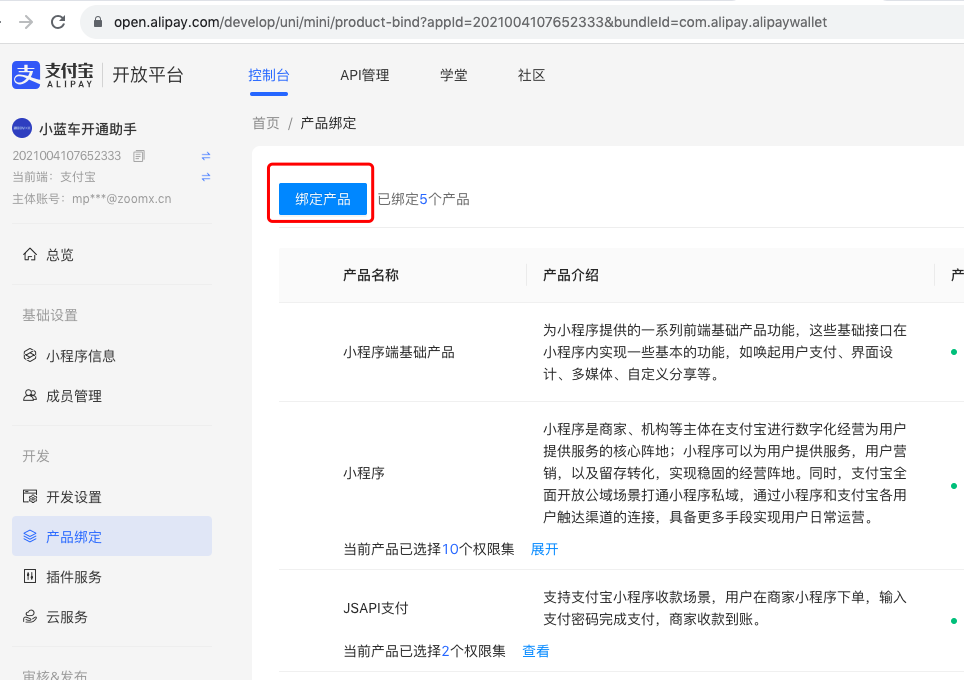Image resolution: width=964 pixels, height=680 pixels.
Task: Go to the 社区 tab
Action: pos(532,75)
